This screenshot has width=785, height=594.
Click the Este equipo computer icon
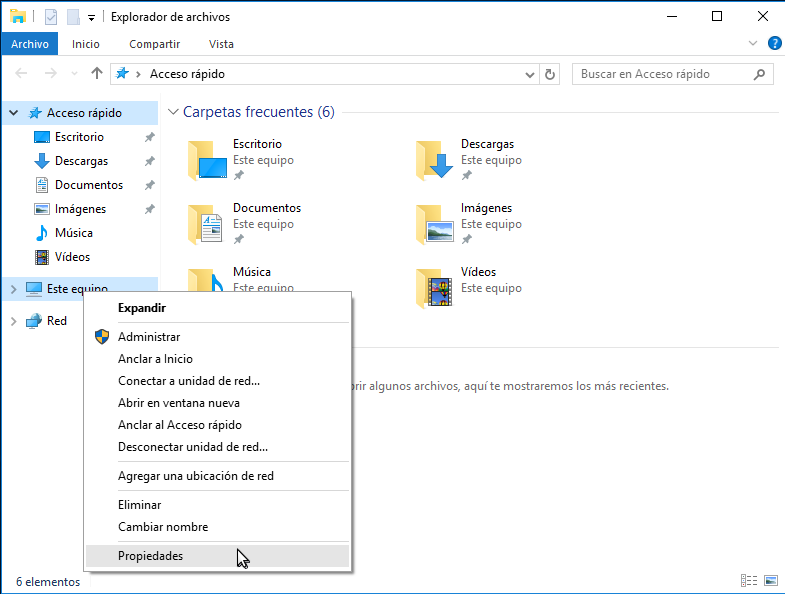(x=34, y=289)
